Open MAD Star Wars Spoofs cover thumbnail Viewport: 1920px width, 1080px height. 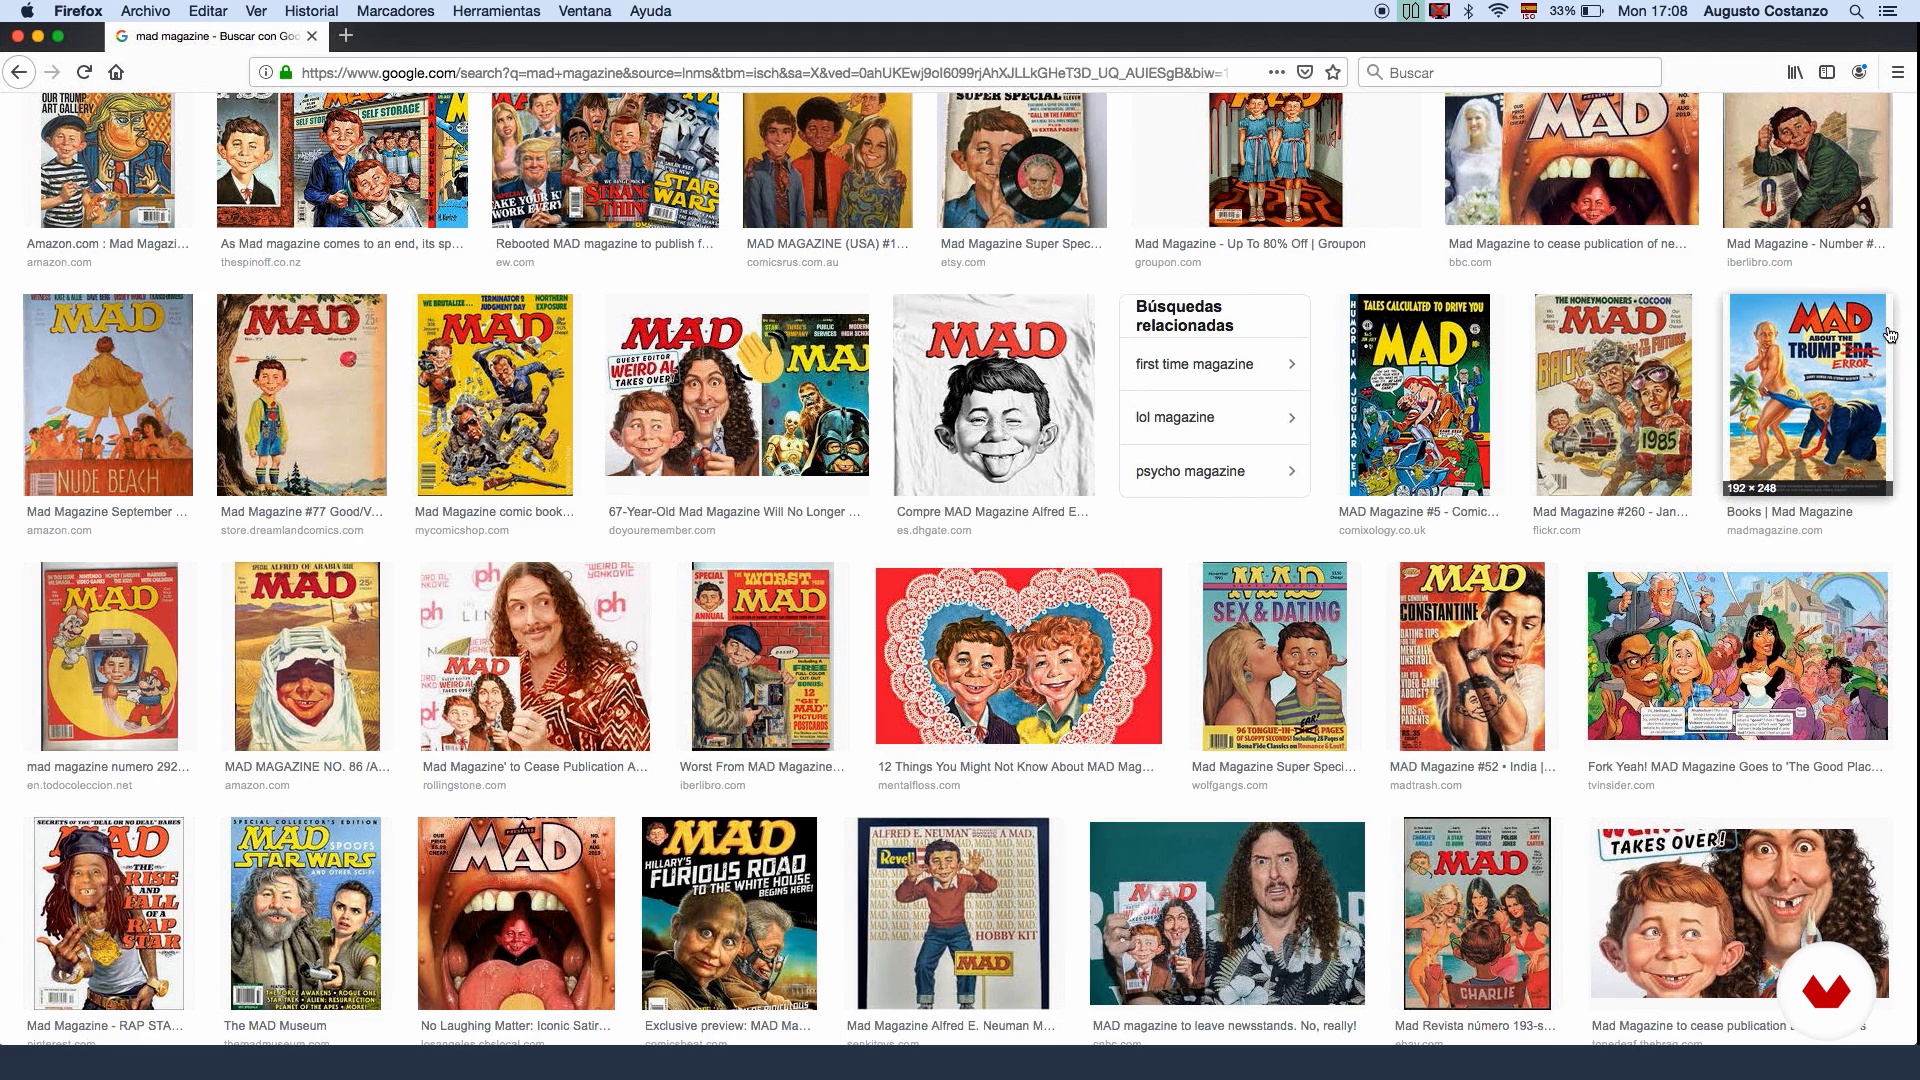coord(306,913)
